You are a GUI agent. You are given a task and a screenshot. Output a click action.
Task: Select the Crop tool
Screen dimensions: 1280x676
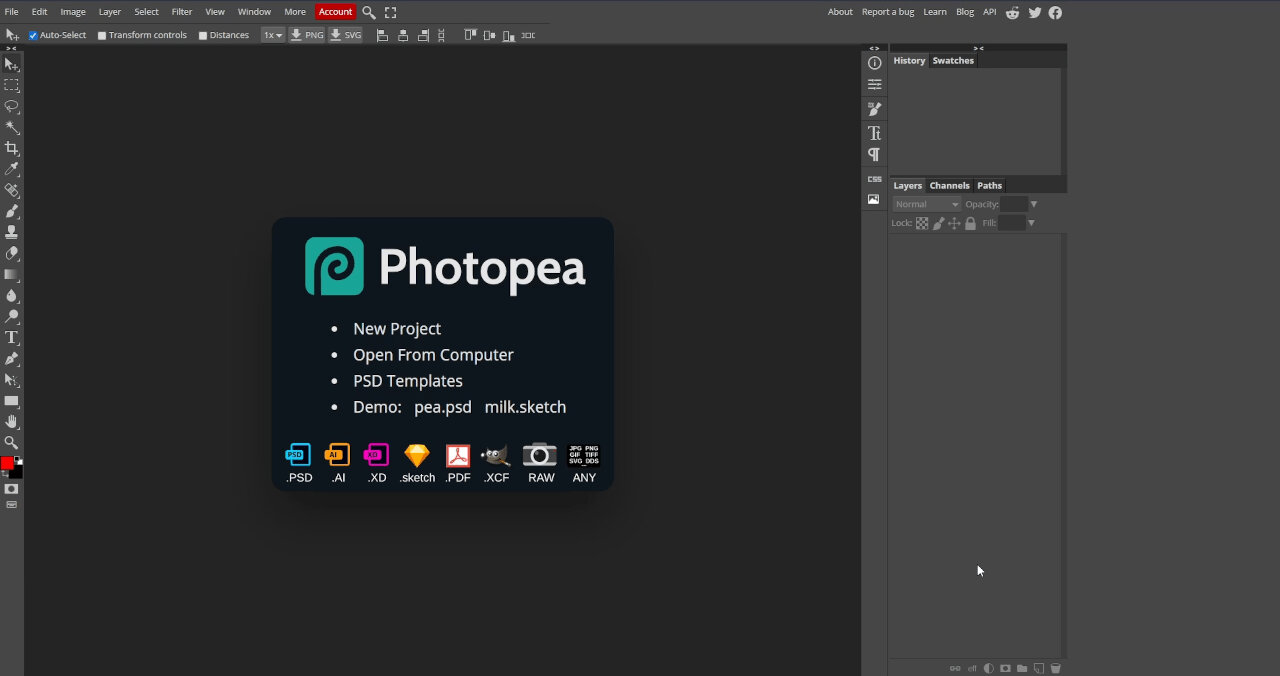(12, 148)
